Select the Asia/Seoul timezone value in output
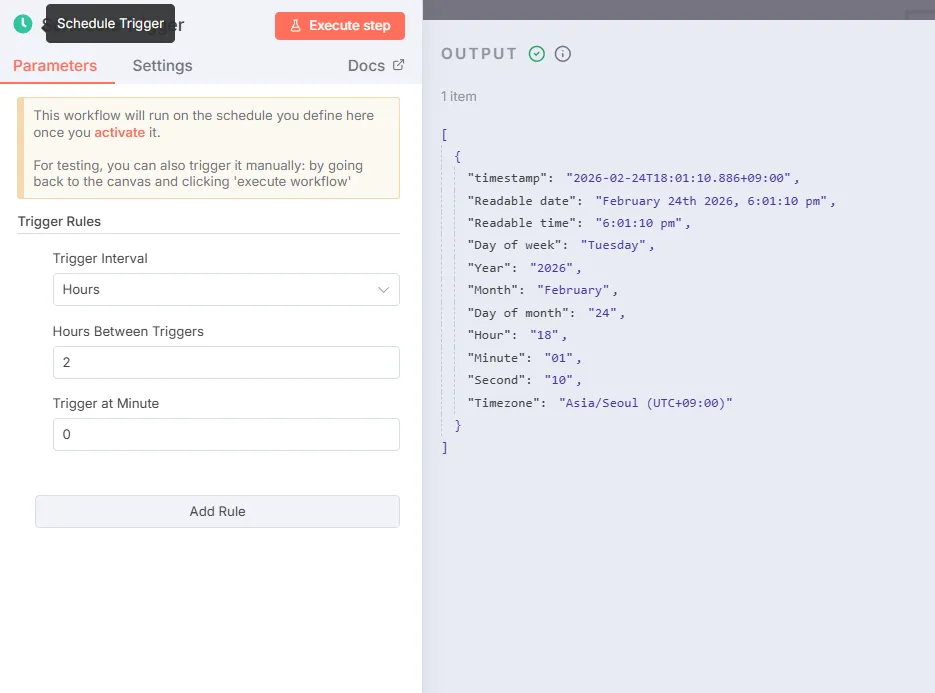935x693 pixels. (x=646, y=402)
